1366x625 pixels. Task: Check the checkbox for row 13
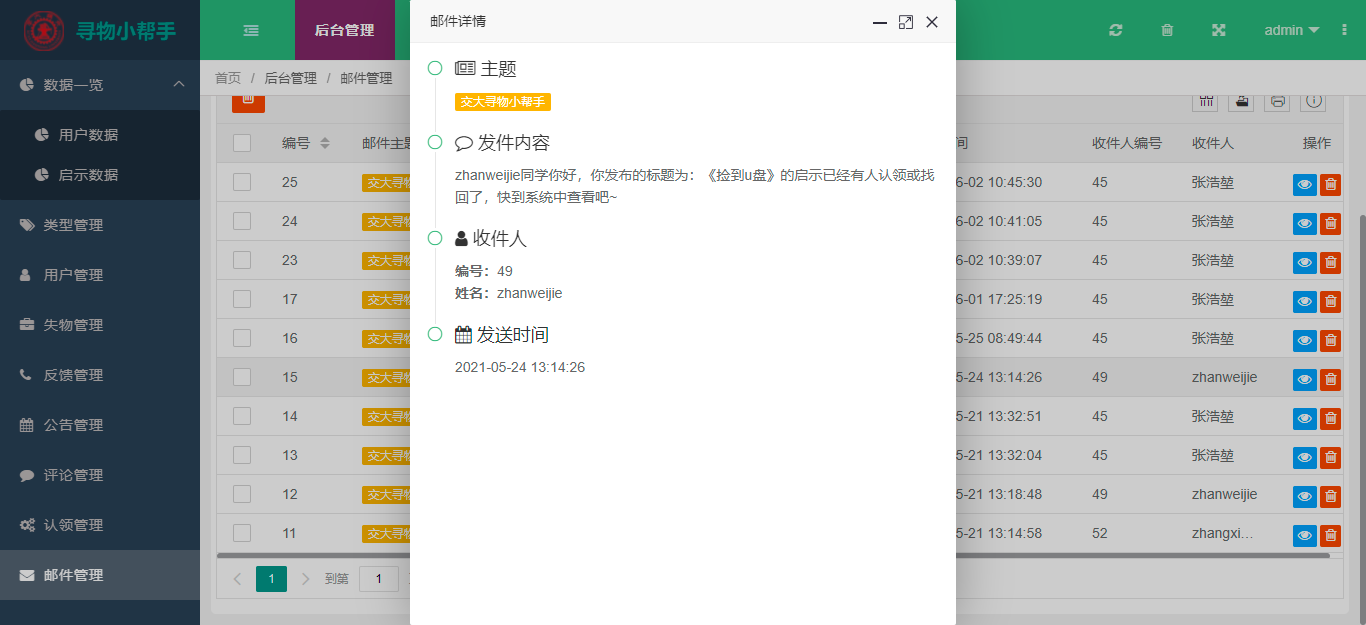tap(242, 455)
